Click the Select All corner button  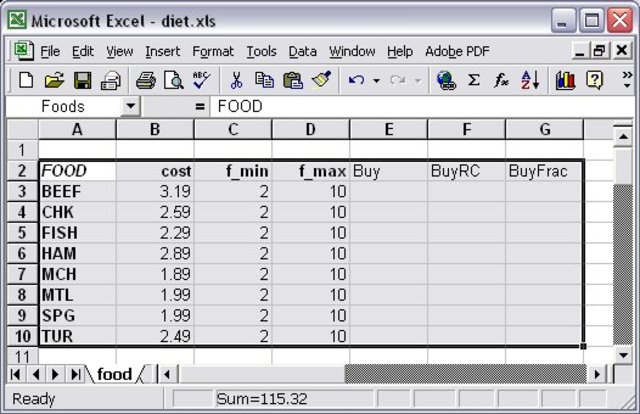[22, 129]
